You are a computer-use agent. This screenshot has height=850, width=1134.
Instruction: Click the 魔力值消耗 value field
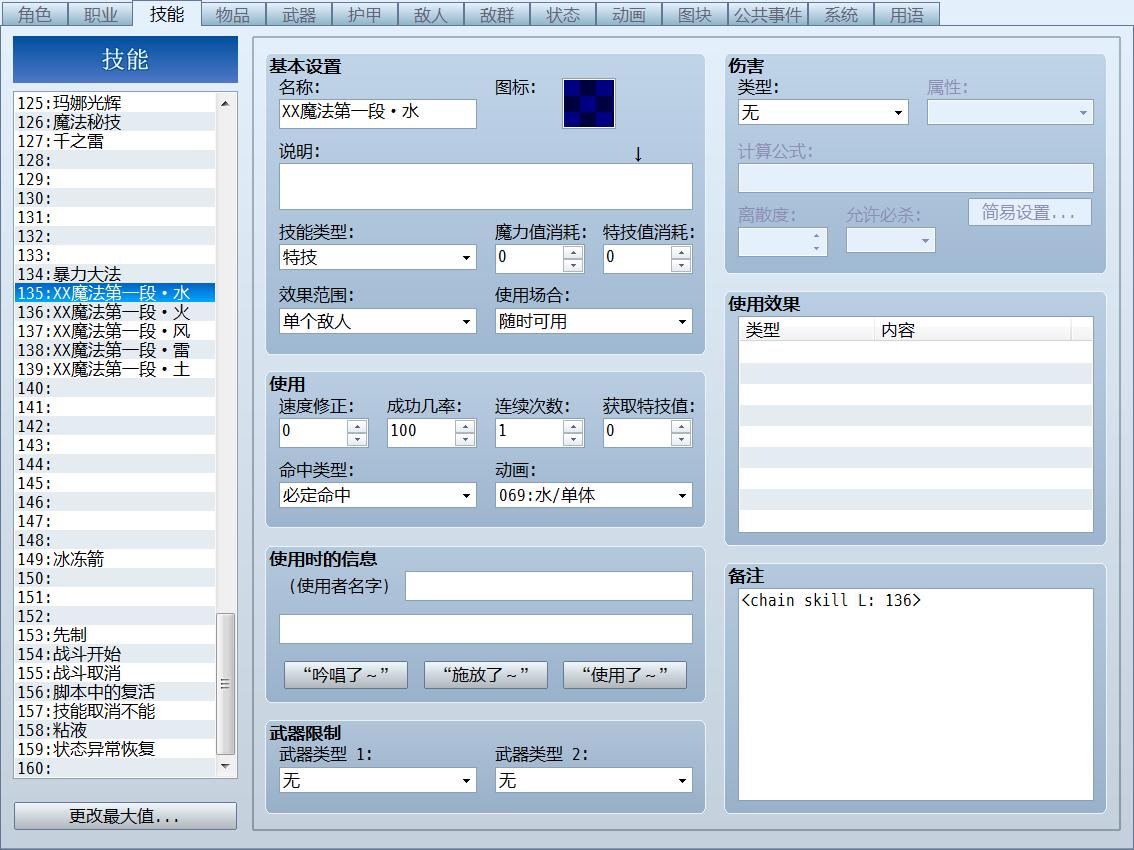(529, 258)
